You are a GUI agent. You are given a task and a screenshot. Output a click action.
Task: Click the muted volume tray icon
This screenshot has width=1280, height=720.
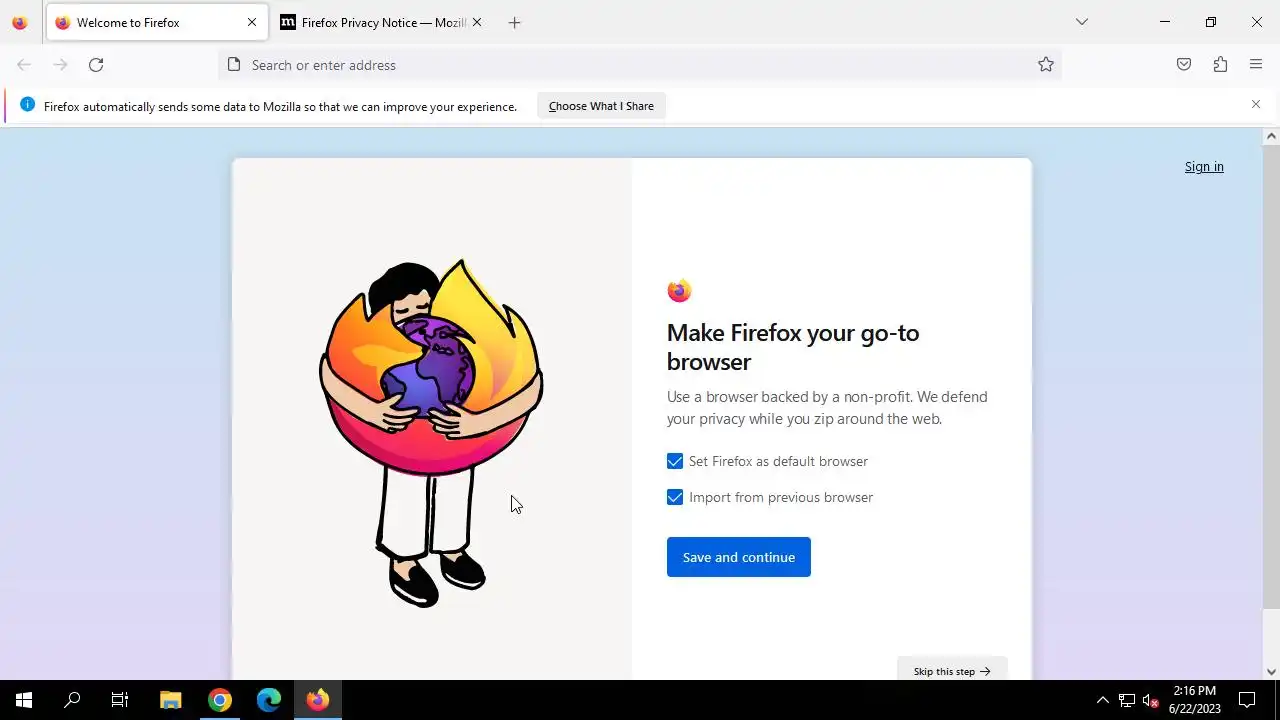tap(1151, 700)
